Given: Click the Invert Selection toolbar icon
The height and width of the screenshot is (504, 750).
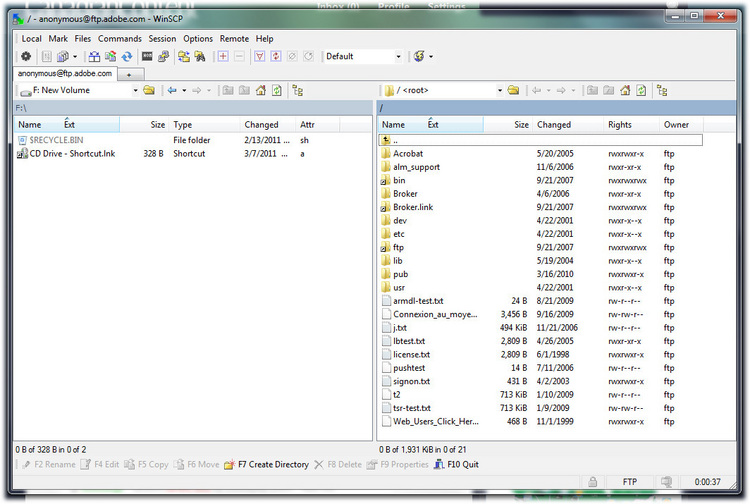Looking at the screenshot, I should point(276,56).
